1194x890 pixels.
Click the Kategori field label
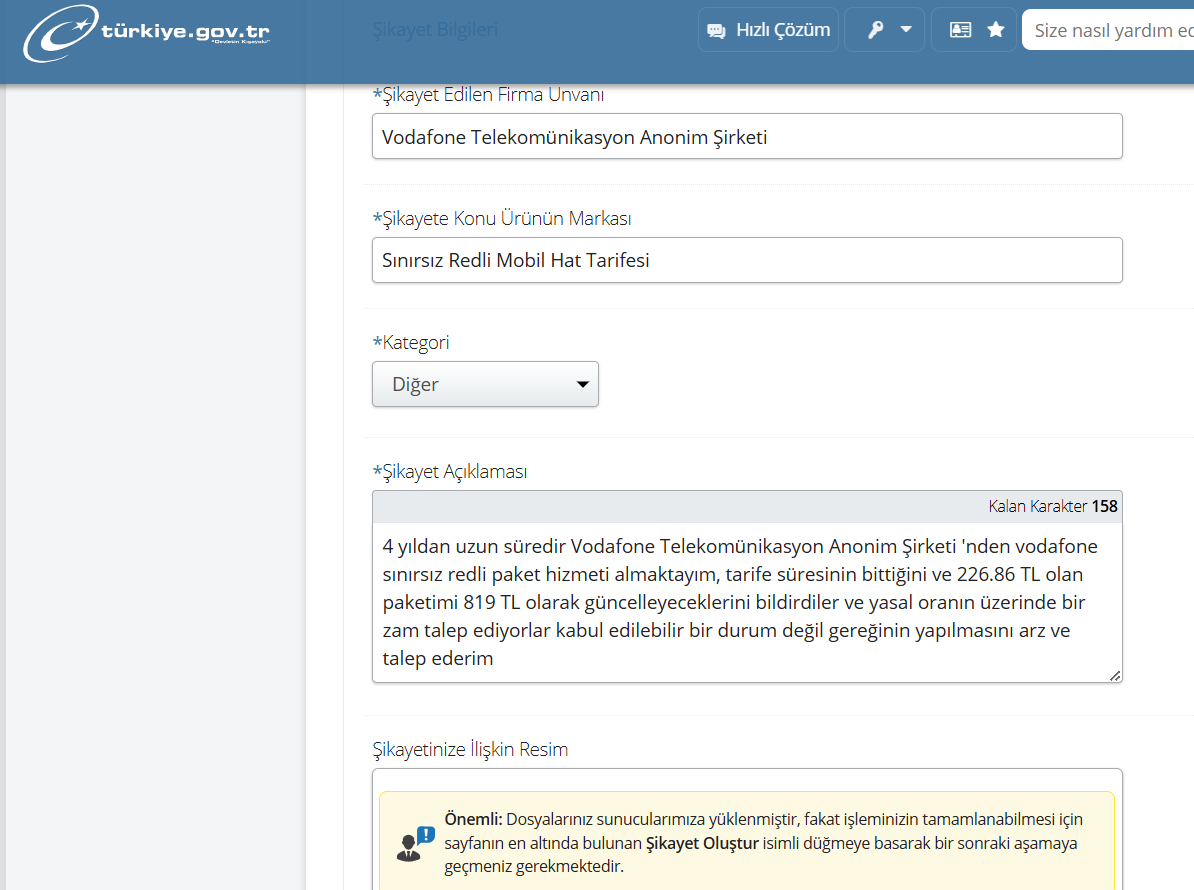pos(411,343)
